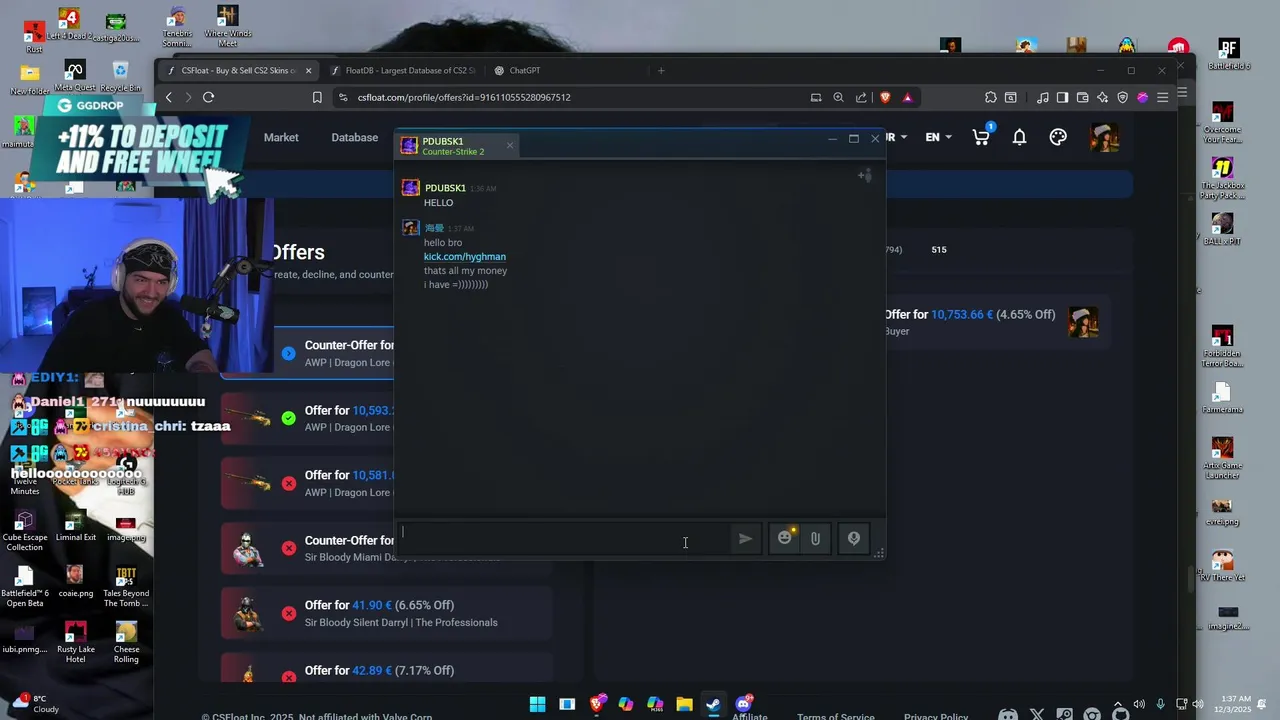The image size is (1280, 720).
Task: Select the CSFloat Buy & Sell browser tab
Action: (x=238, y=71)
